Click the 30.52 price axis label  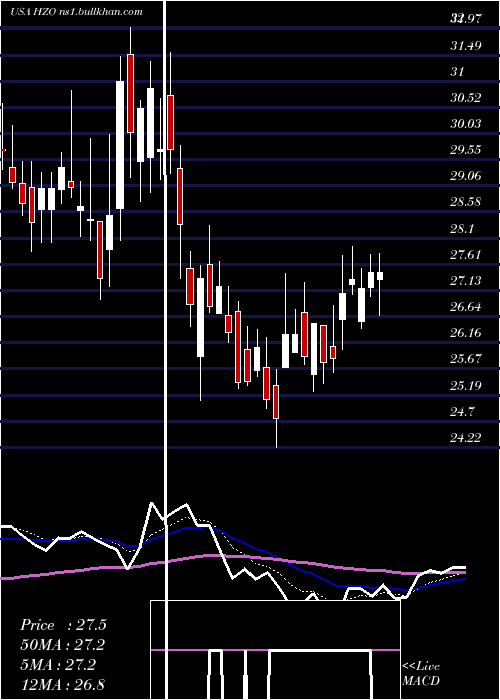[466, 98]
